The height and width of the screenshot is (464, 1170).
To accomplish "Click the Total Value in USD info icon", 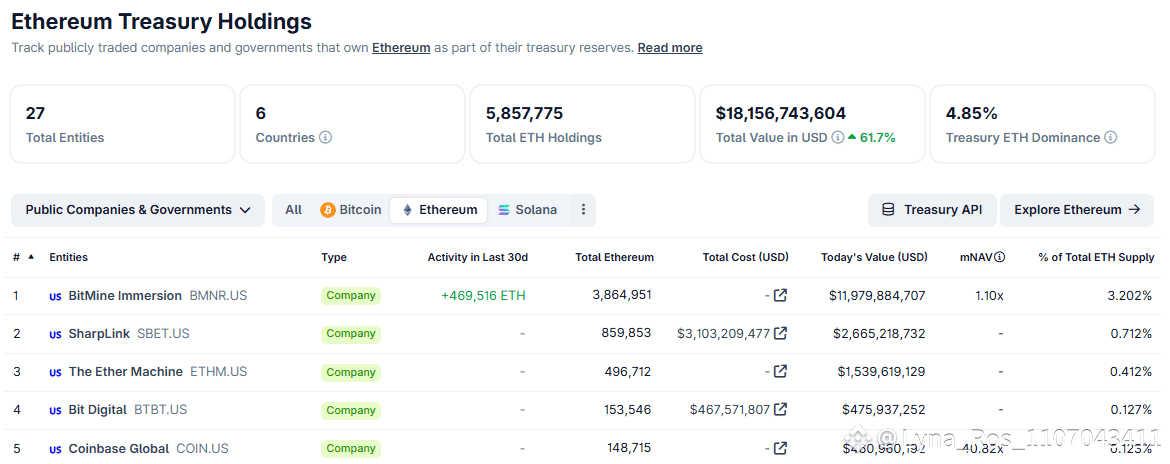I will (x=837, y=138).
